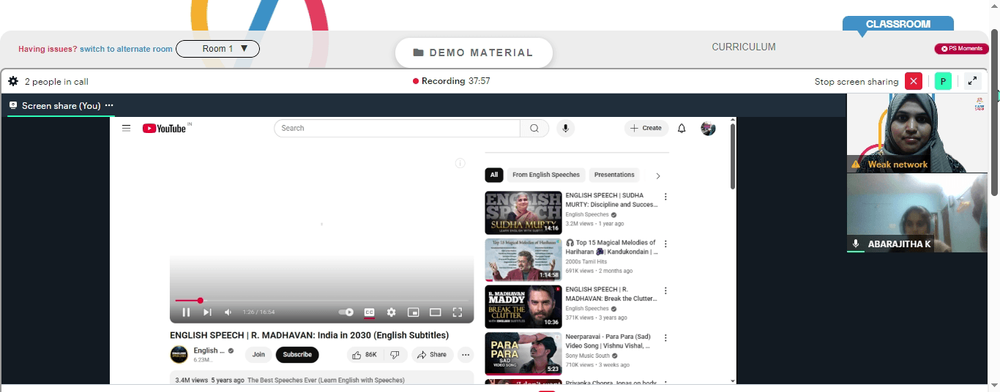Pause the playing video
This screenshot has width=1000, height=392.
click(x=186, y=312)
